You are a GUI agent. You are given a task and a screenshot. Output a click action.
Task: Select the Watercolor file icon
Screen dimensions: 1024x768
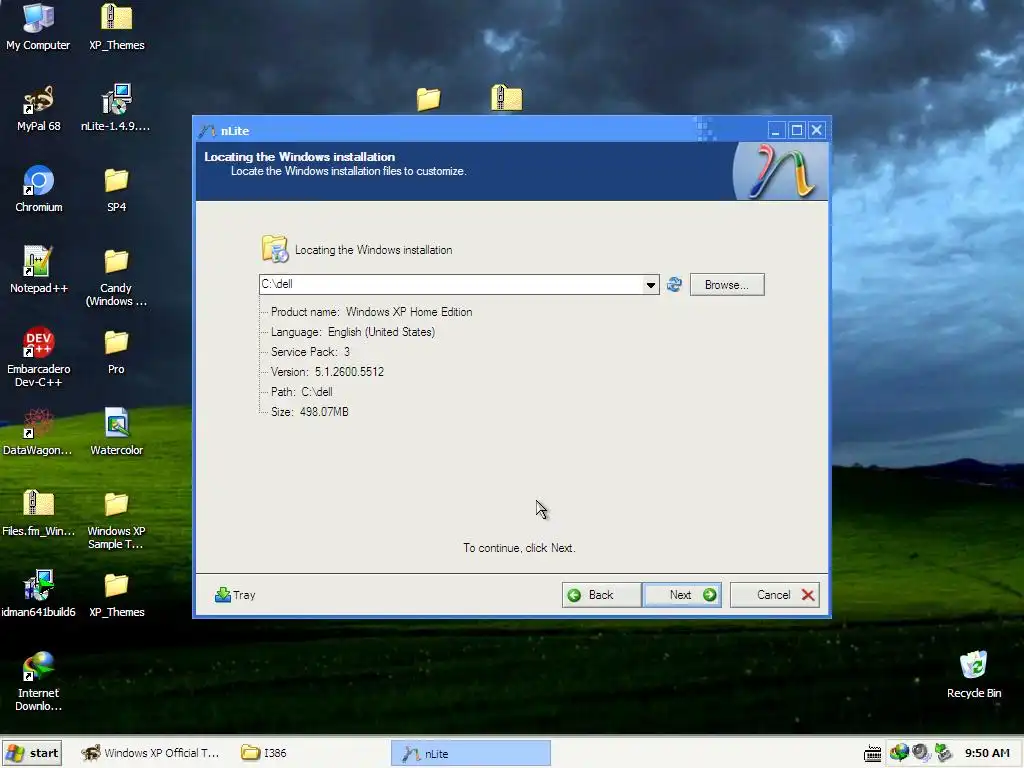(x=116, y=432)
